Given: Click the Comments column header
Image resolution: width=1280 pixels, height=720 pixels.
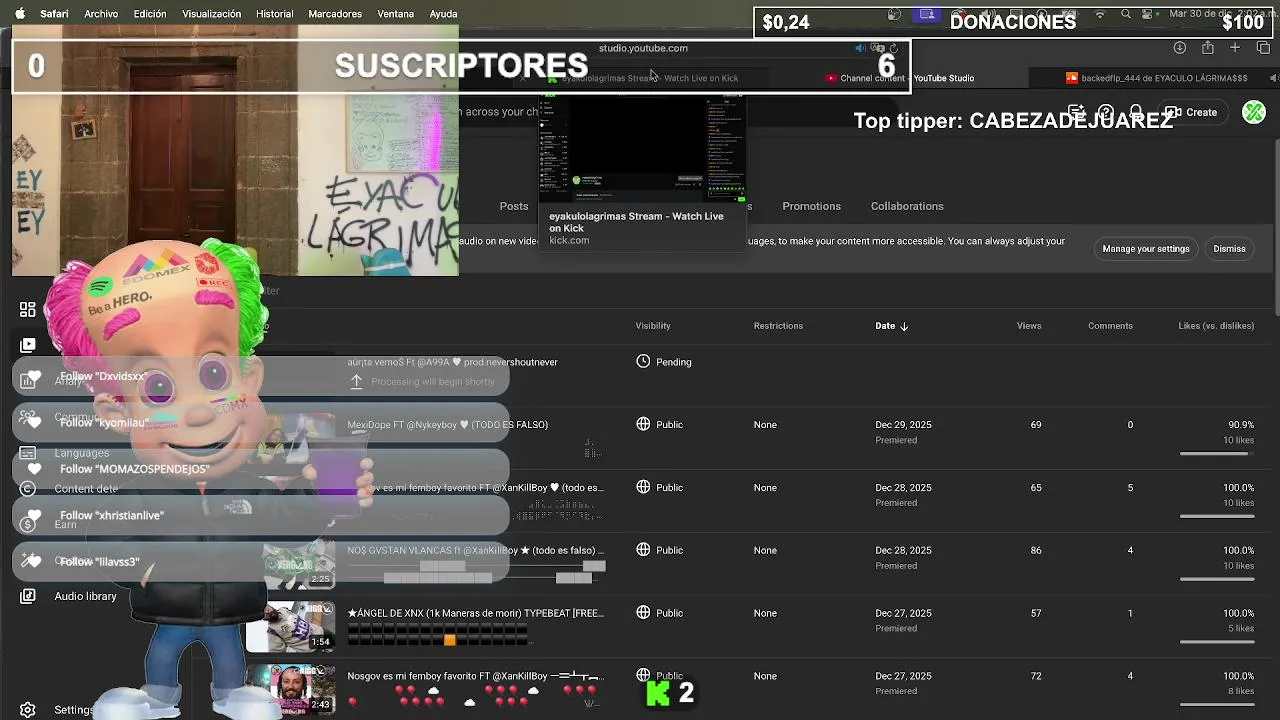Looking at the screenshot, I should (x=1110, y=326).
